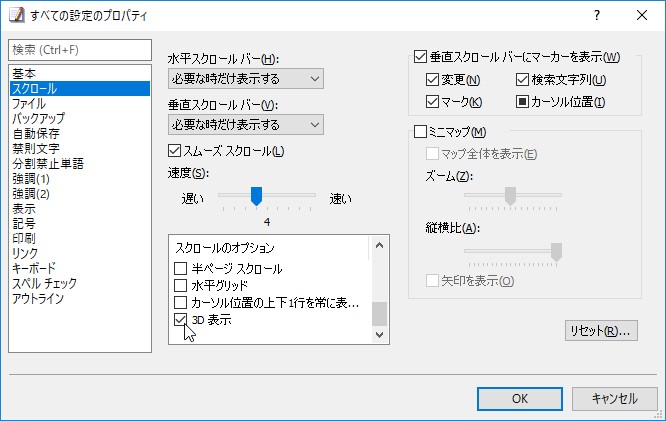Open the 自動保存 category
The width and height of the screenshot is (666, 421).
click(x=80, y=133)
